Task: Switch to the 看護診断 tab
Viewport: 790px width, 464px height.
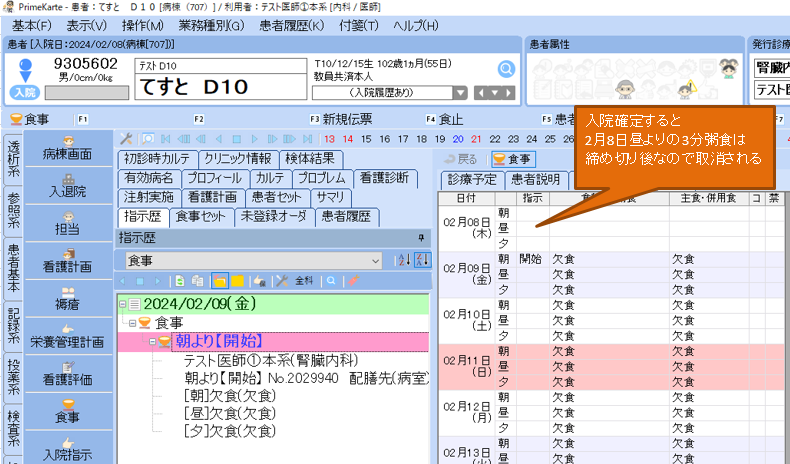Action: tap(384, 178)
